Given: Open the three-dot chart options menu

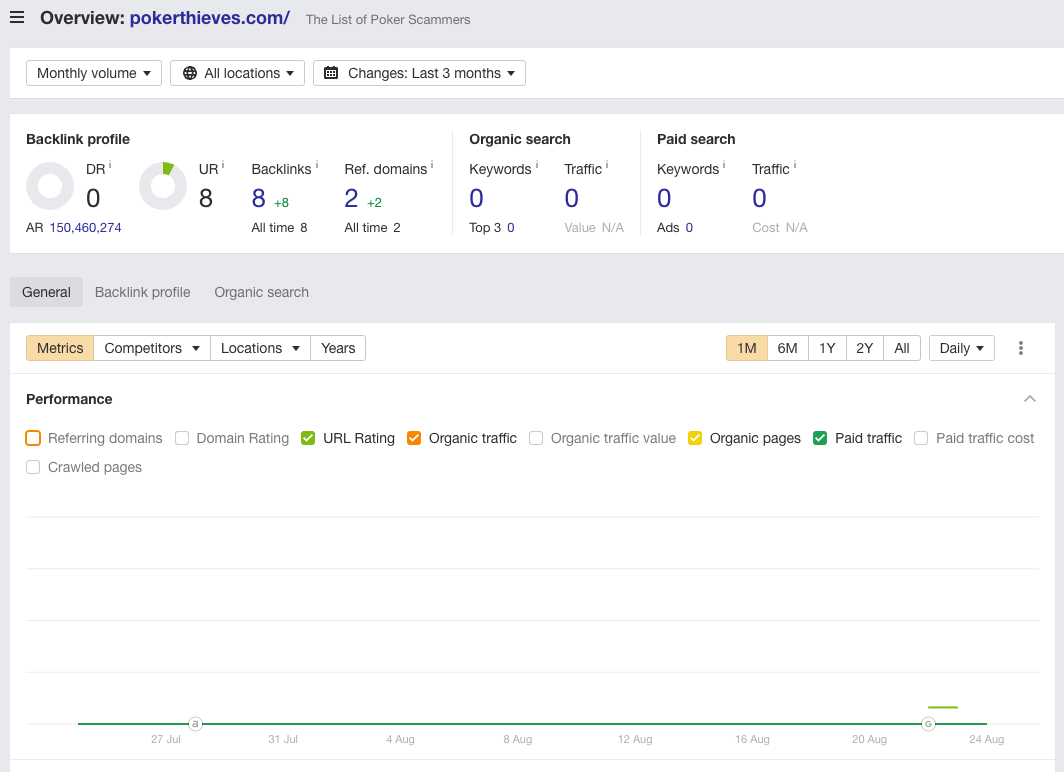Looking at the screenshot, I should pyautogui.click(x=1021, y=348).
